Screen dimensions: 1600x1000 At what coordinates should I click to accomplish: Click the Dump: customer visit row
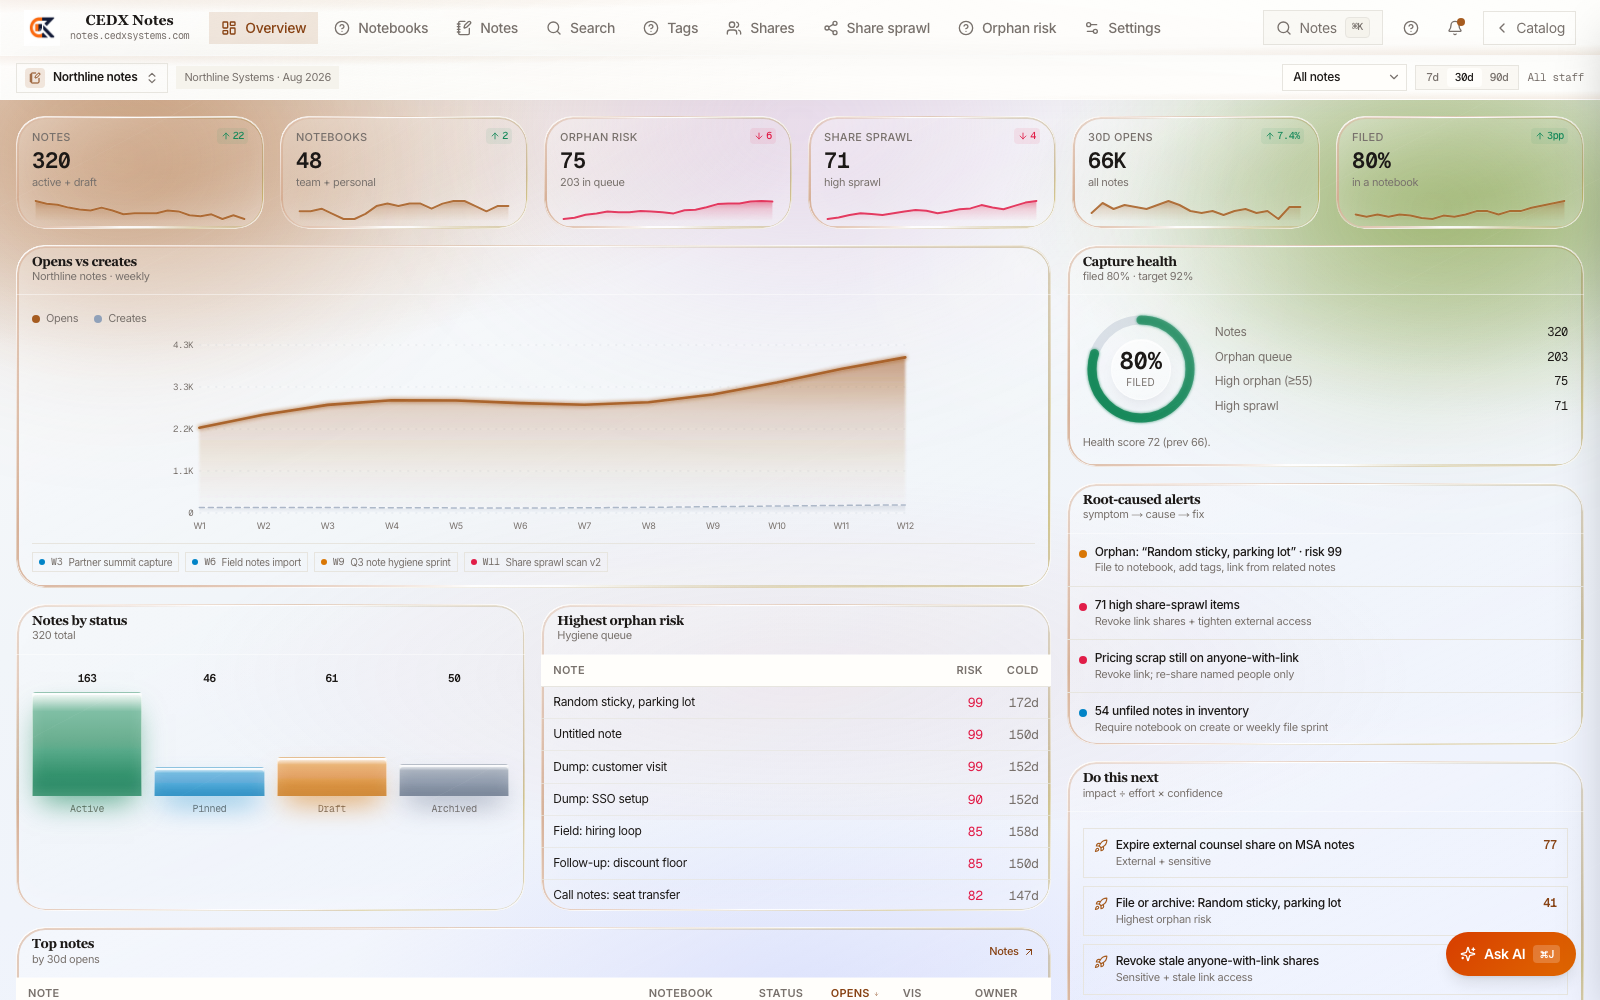(x=795, y=767)
